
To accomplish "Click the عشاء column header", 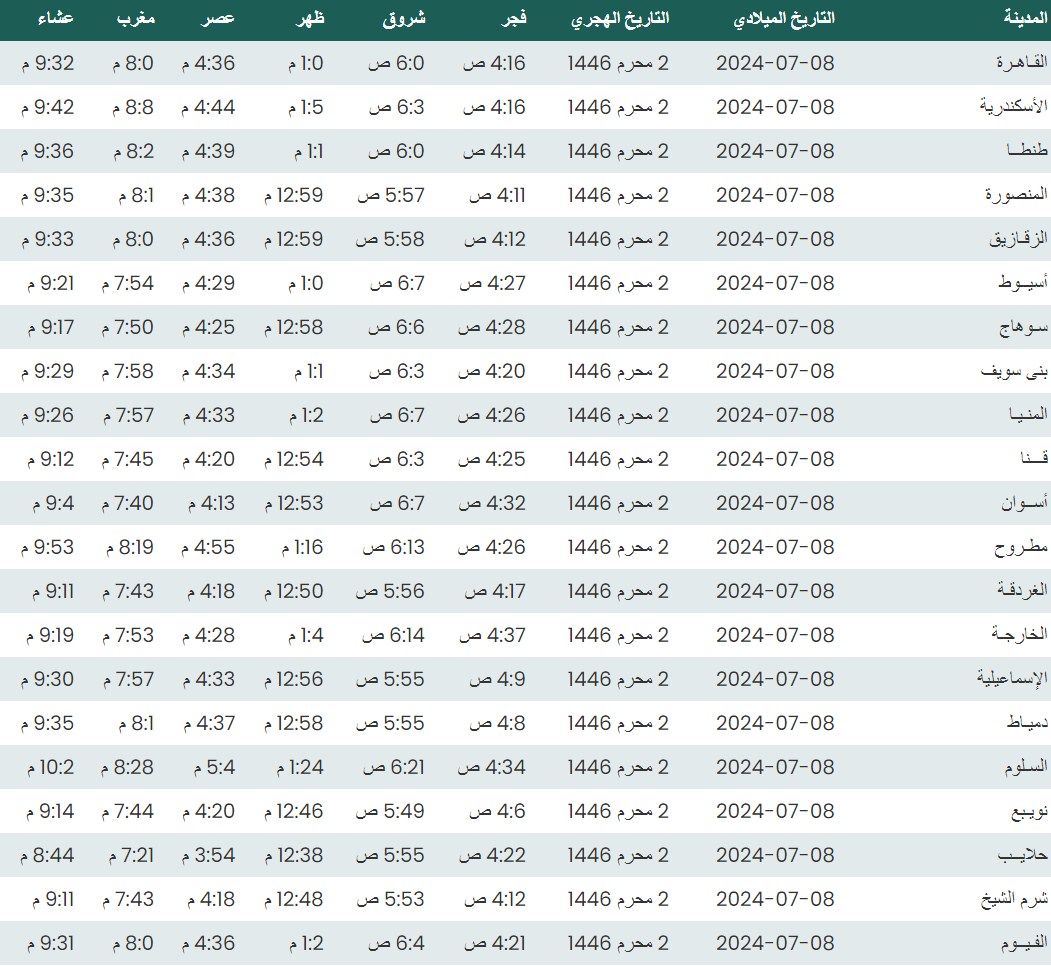I will (55, 19).
